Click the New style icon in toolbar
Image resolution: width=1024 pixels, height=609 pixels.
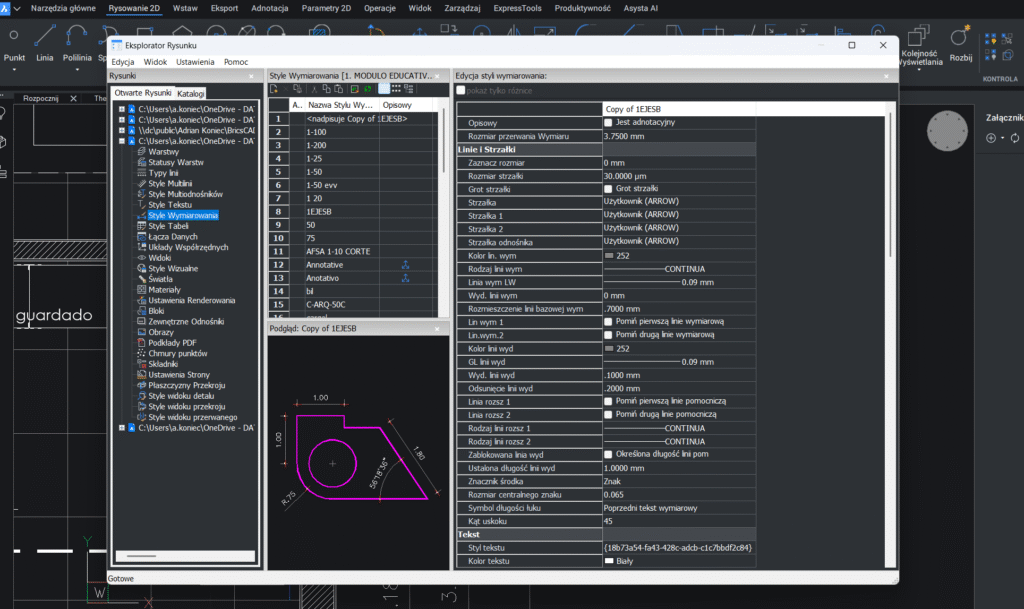click(x=275, y=89)
